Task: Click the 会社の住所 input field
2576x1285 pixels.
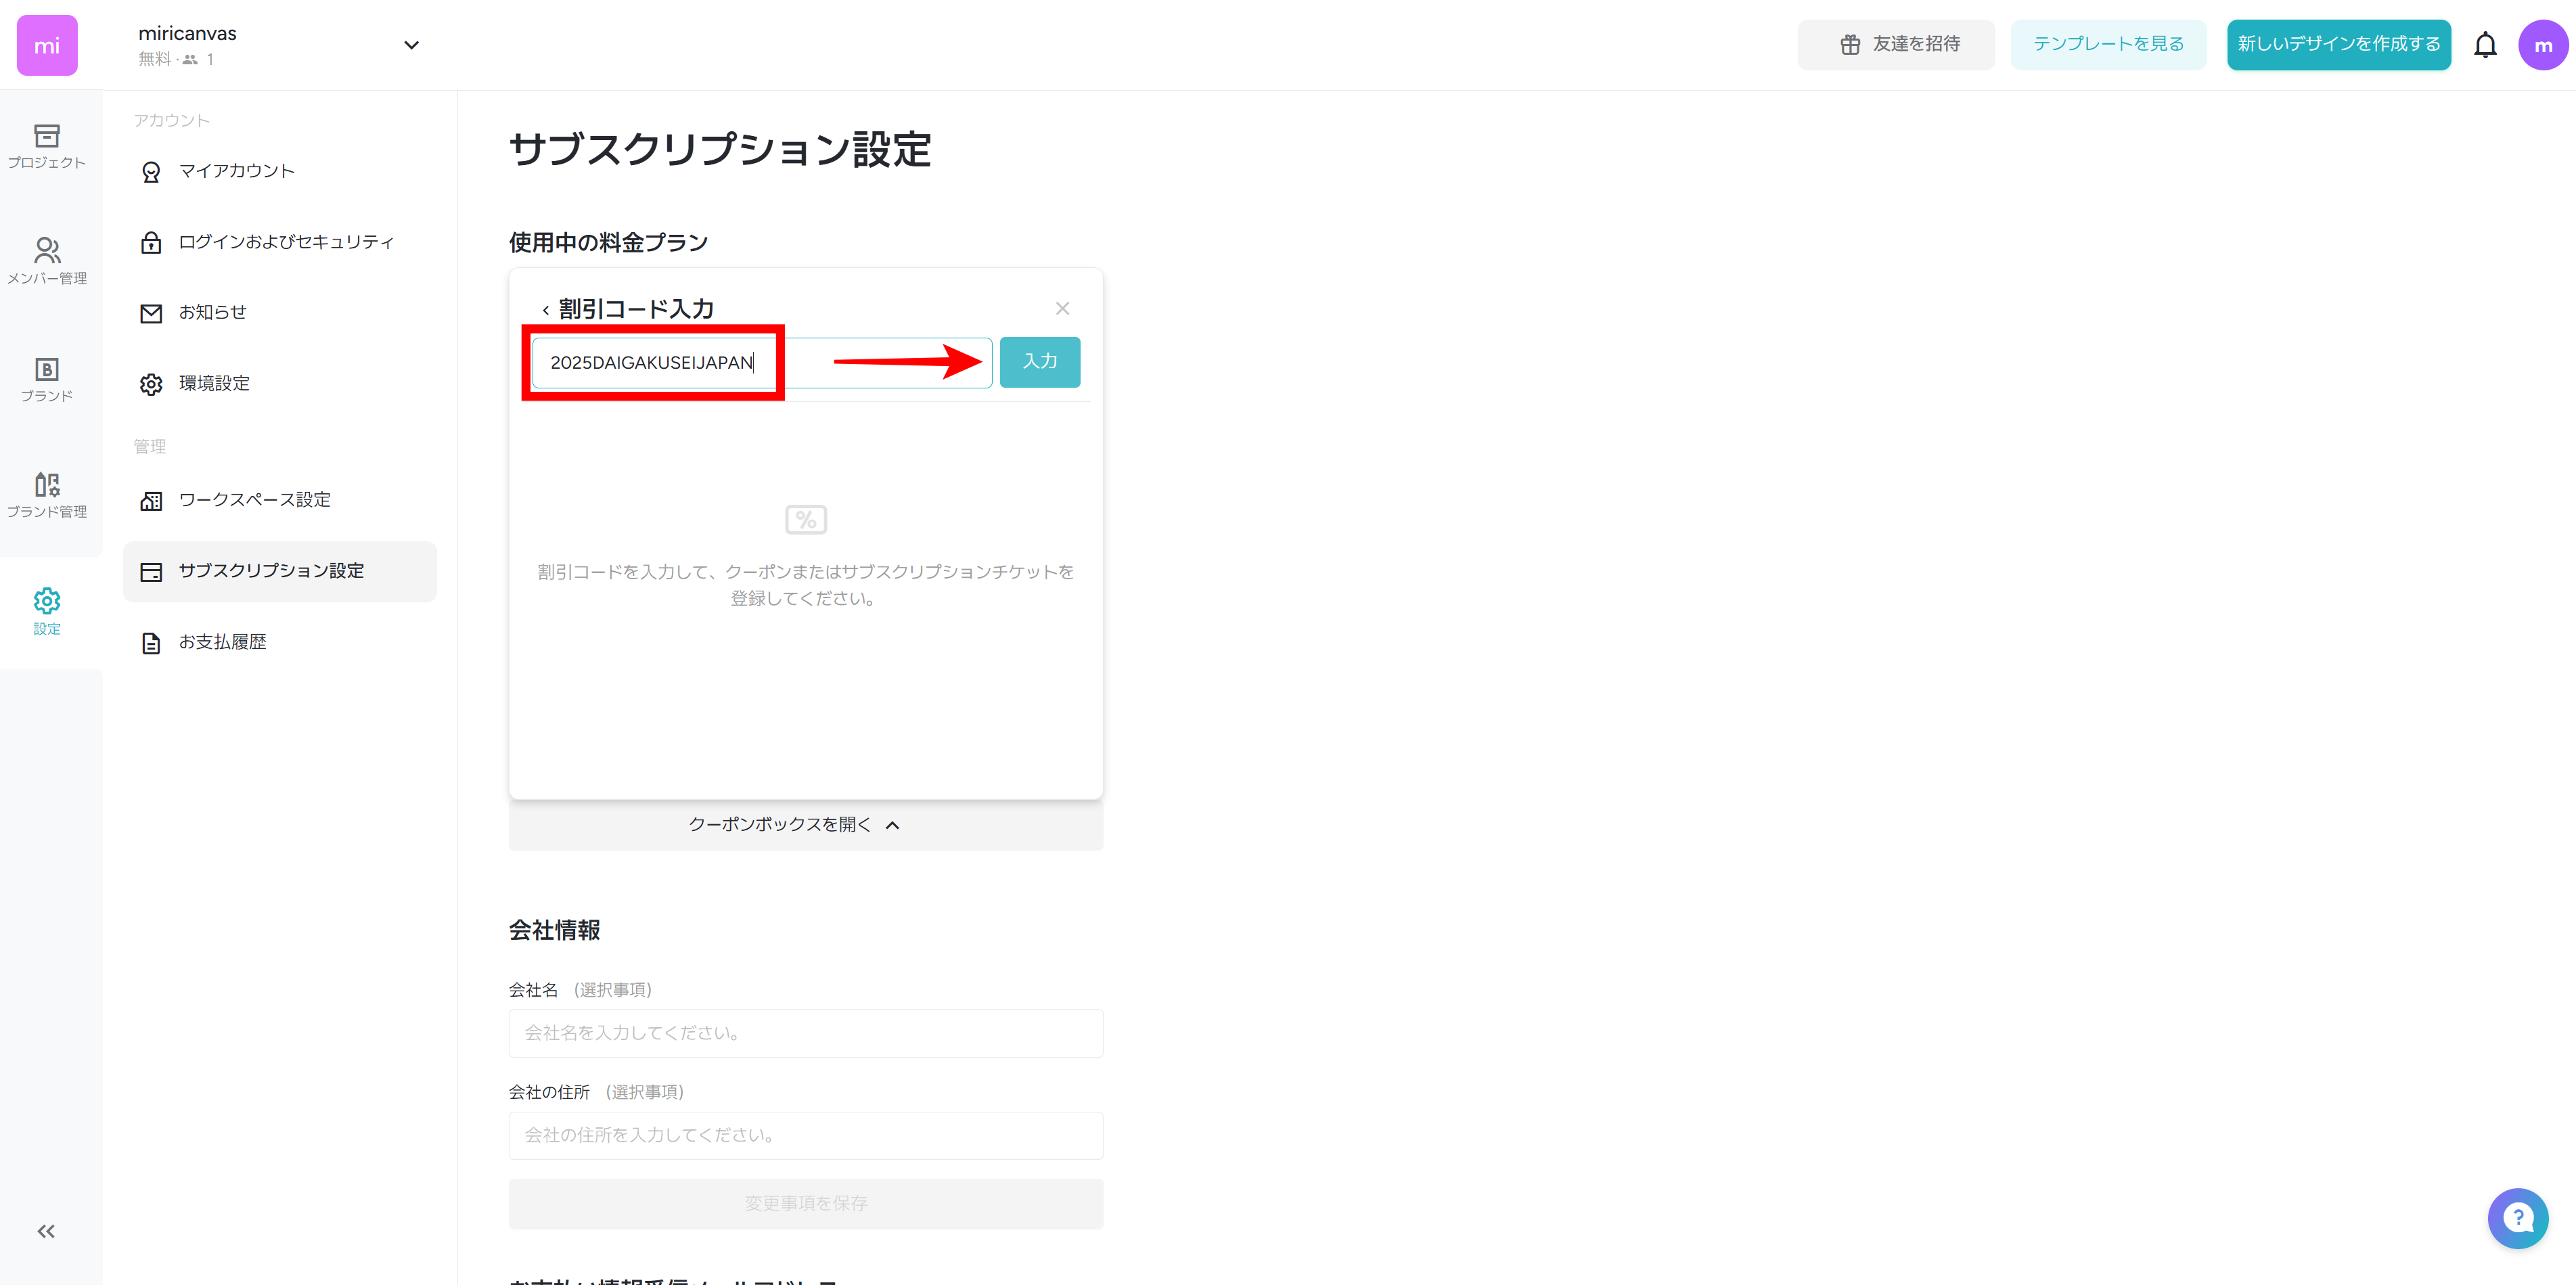Action: point(806,1135)
